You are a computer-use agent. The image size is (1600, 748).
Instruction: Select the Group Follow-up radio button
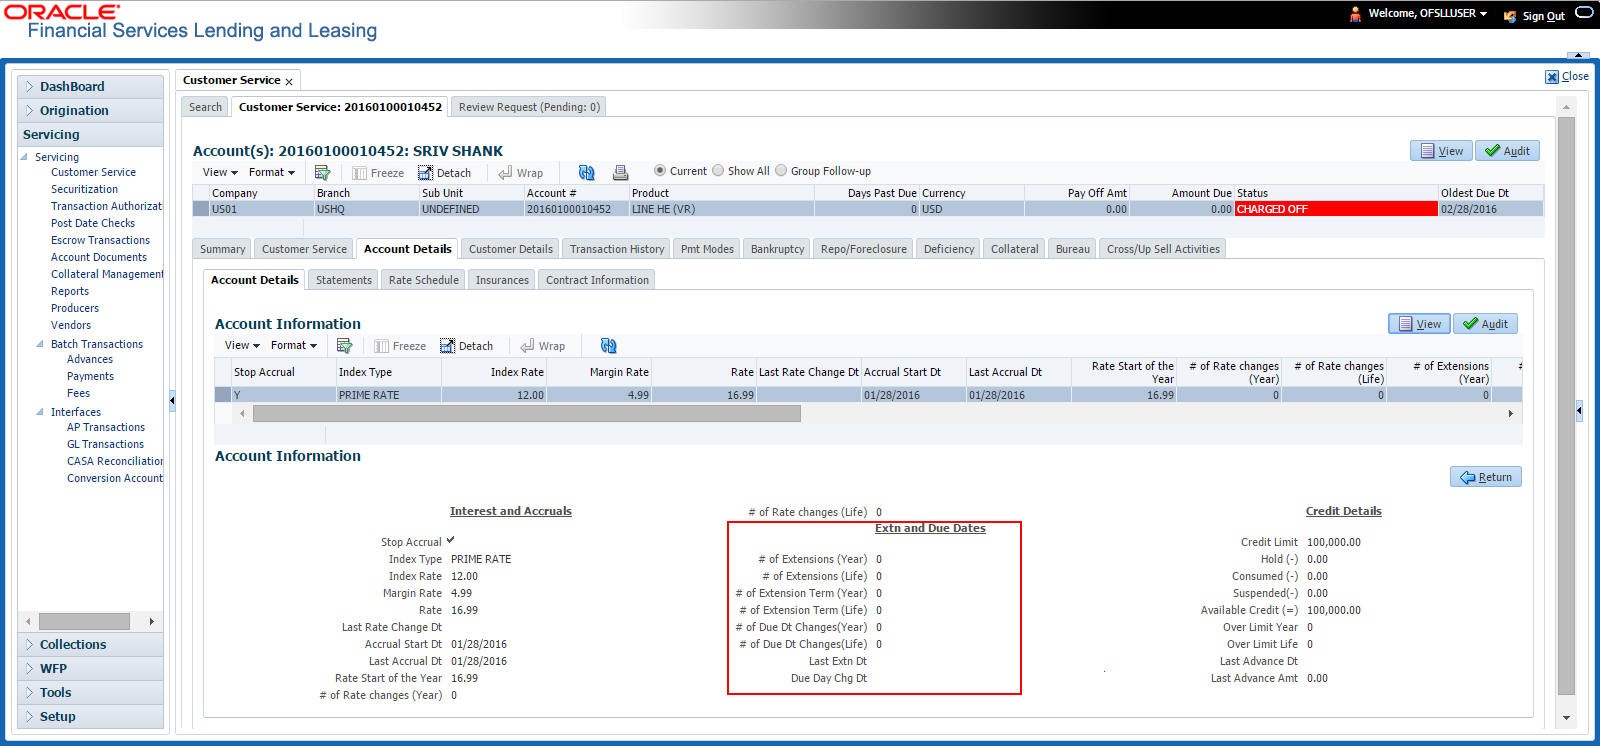tap(781, 170)
